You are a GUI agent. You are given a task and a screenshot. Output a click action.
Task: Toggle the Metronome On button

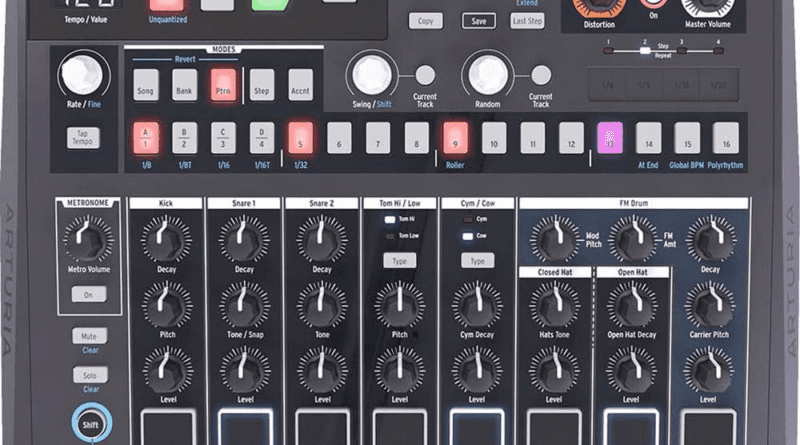87,295
